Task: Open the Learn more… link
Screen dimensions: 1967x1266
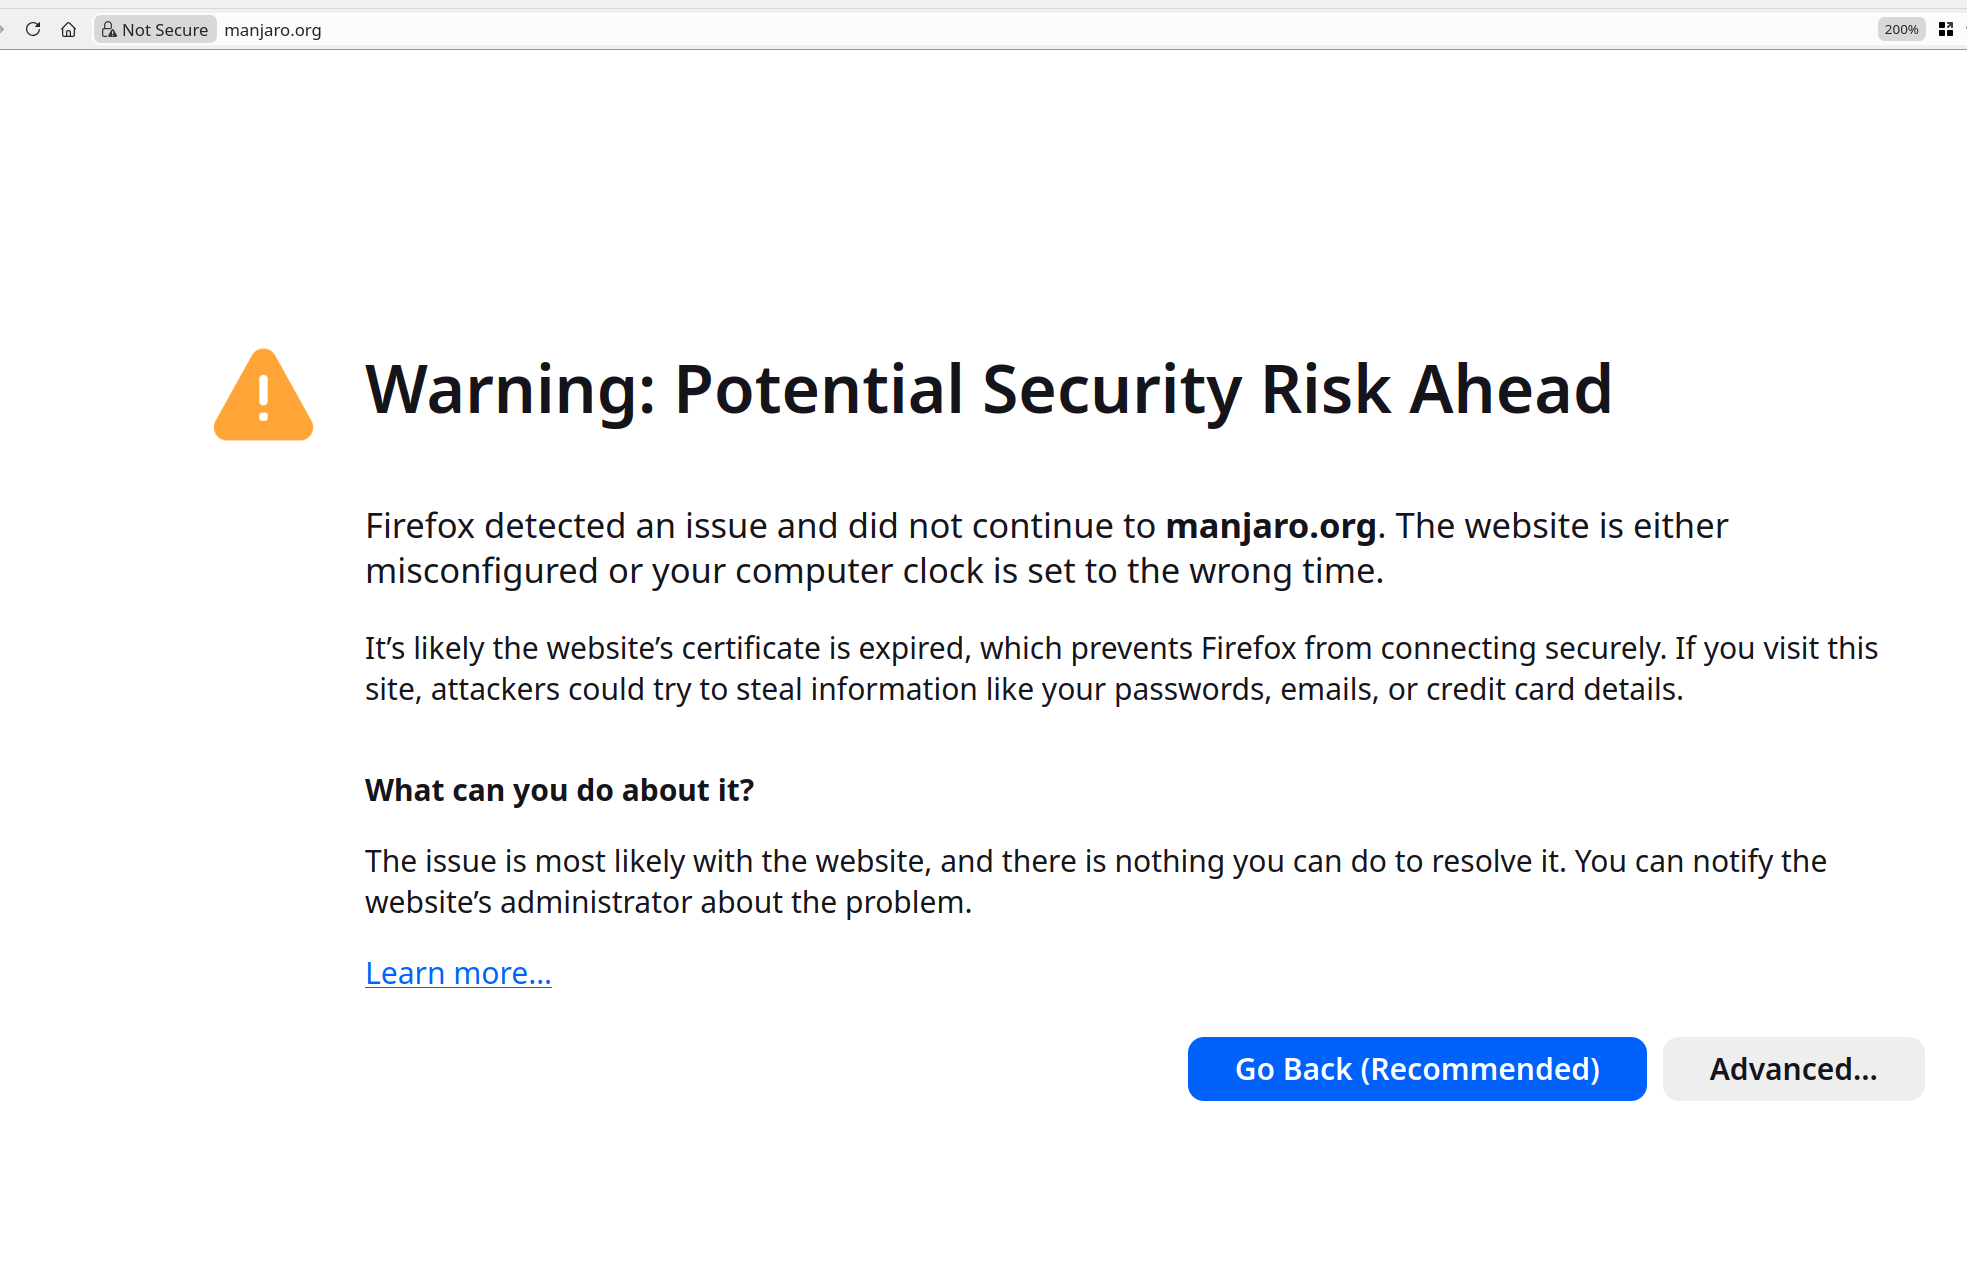Action: [458, 973]
